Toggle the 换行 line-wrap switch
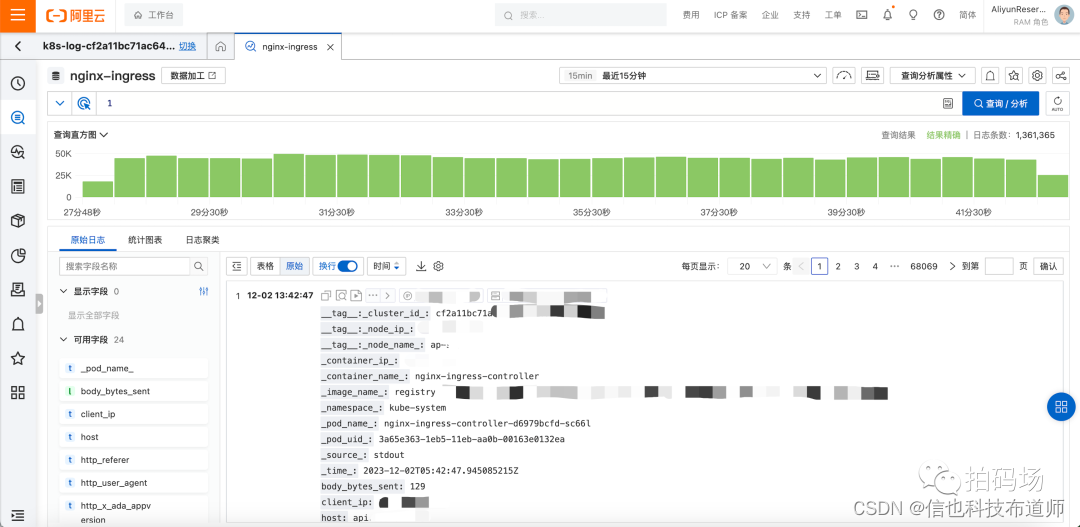 pos(348,266)
